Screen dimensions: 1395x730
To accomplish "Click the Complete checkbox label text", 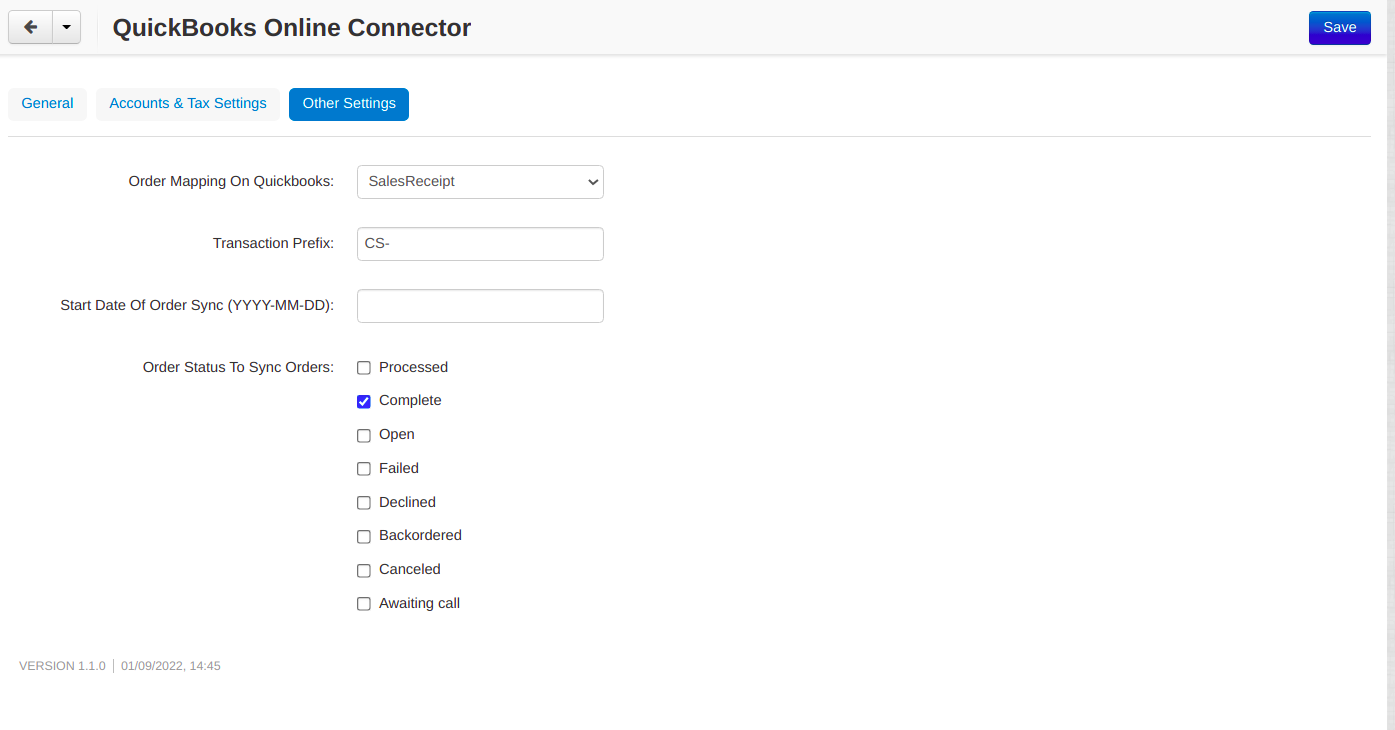I will pos(410,401).
